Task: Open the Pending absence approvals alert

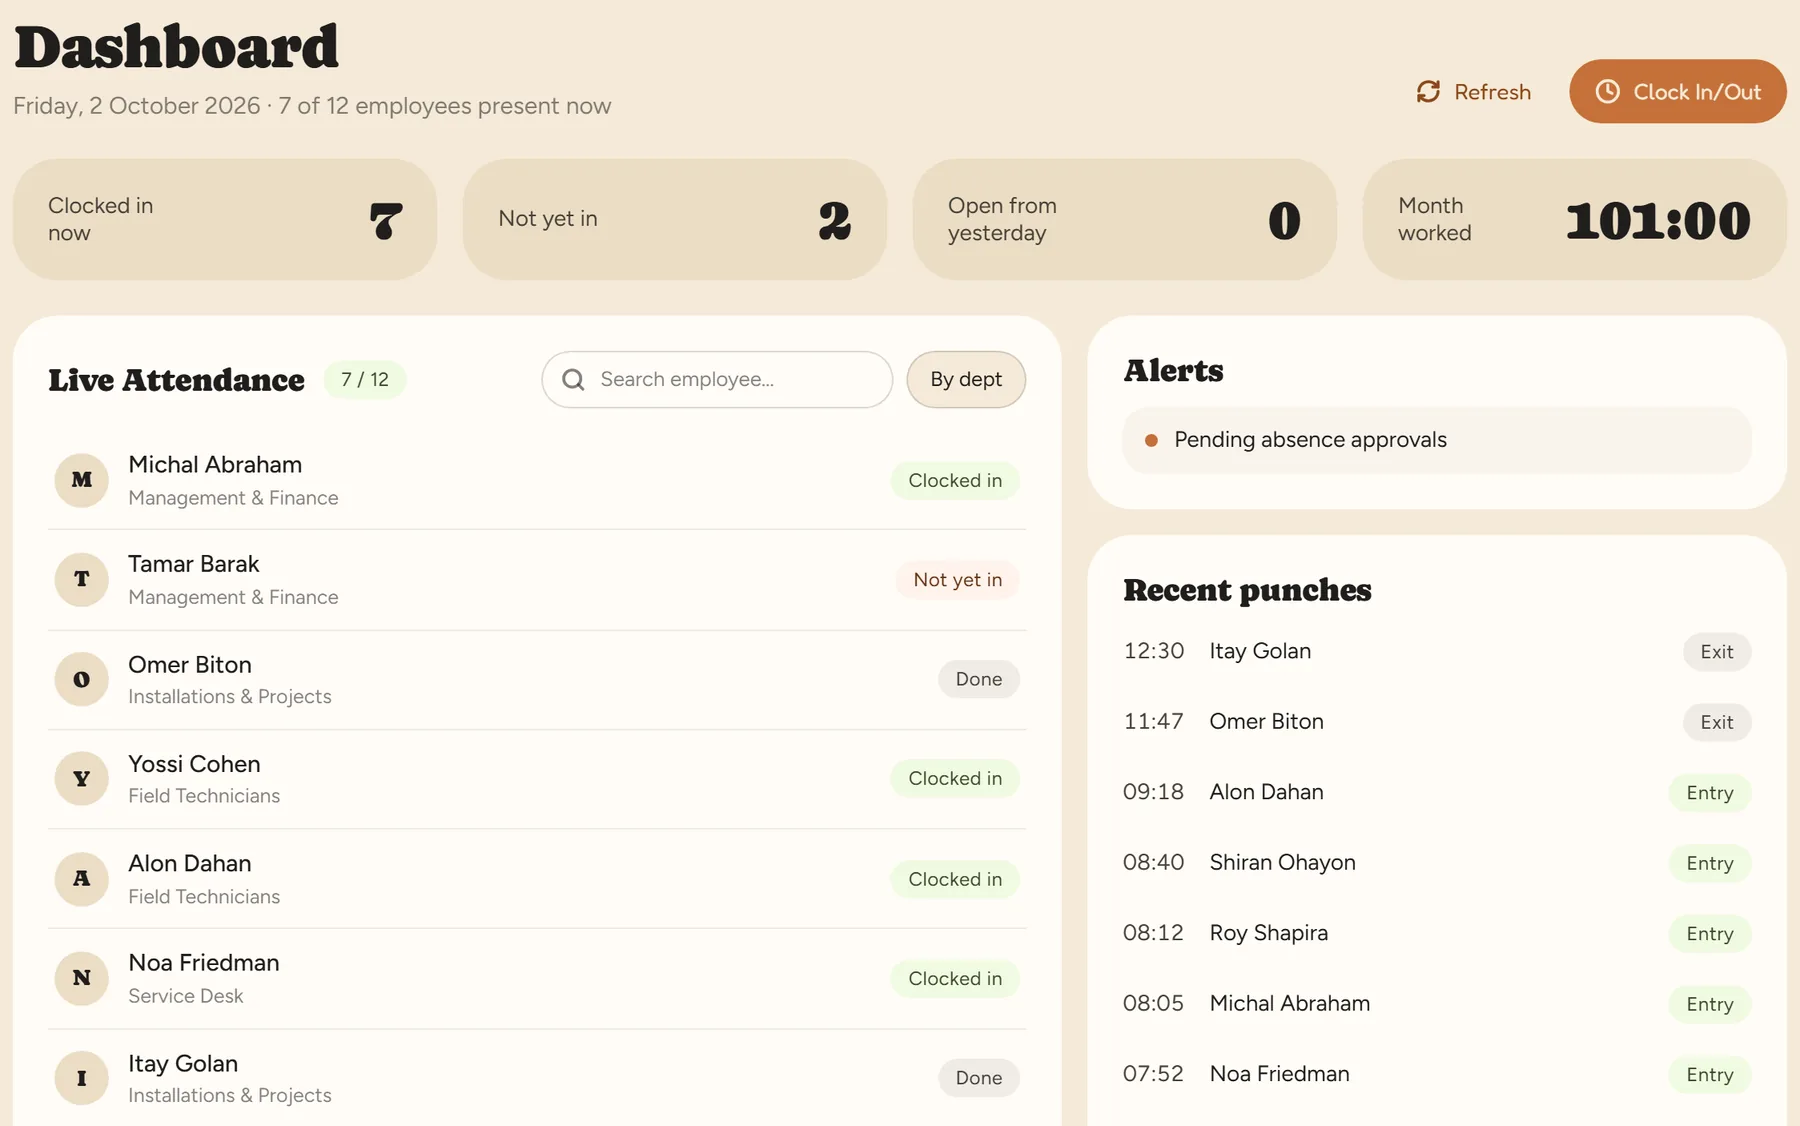Action: [1437, 440]
